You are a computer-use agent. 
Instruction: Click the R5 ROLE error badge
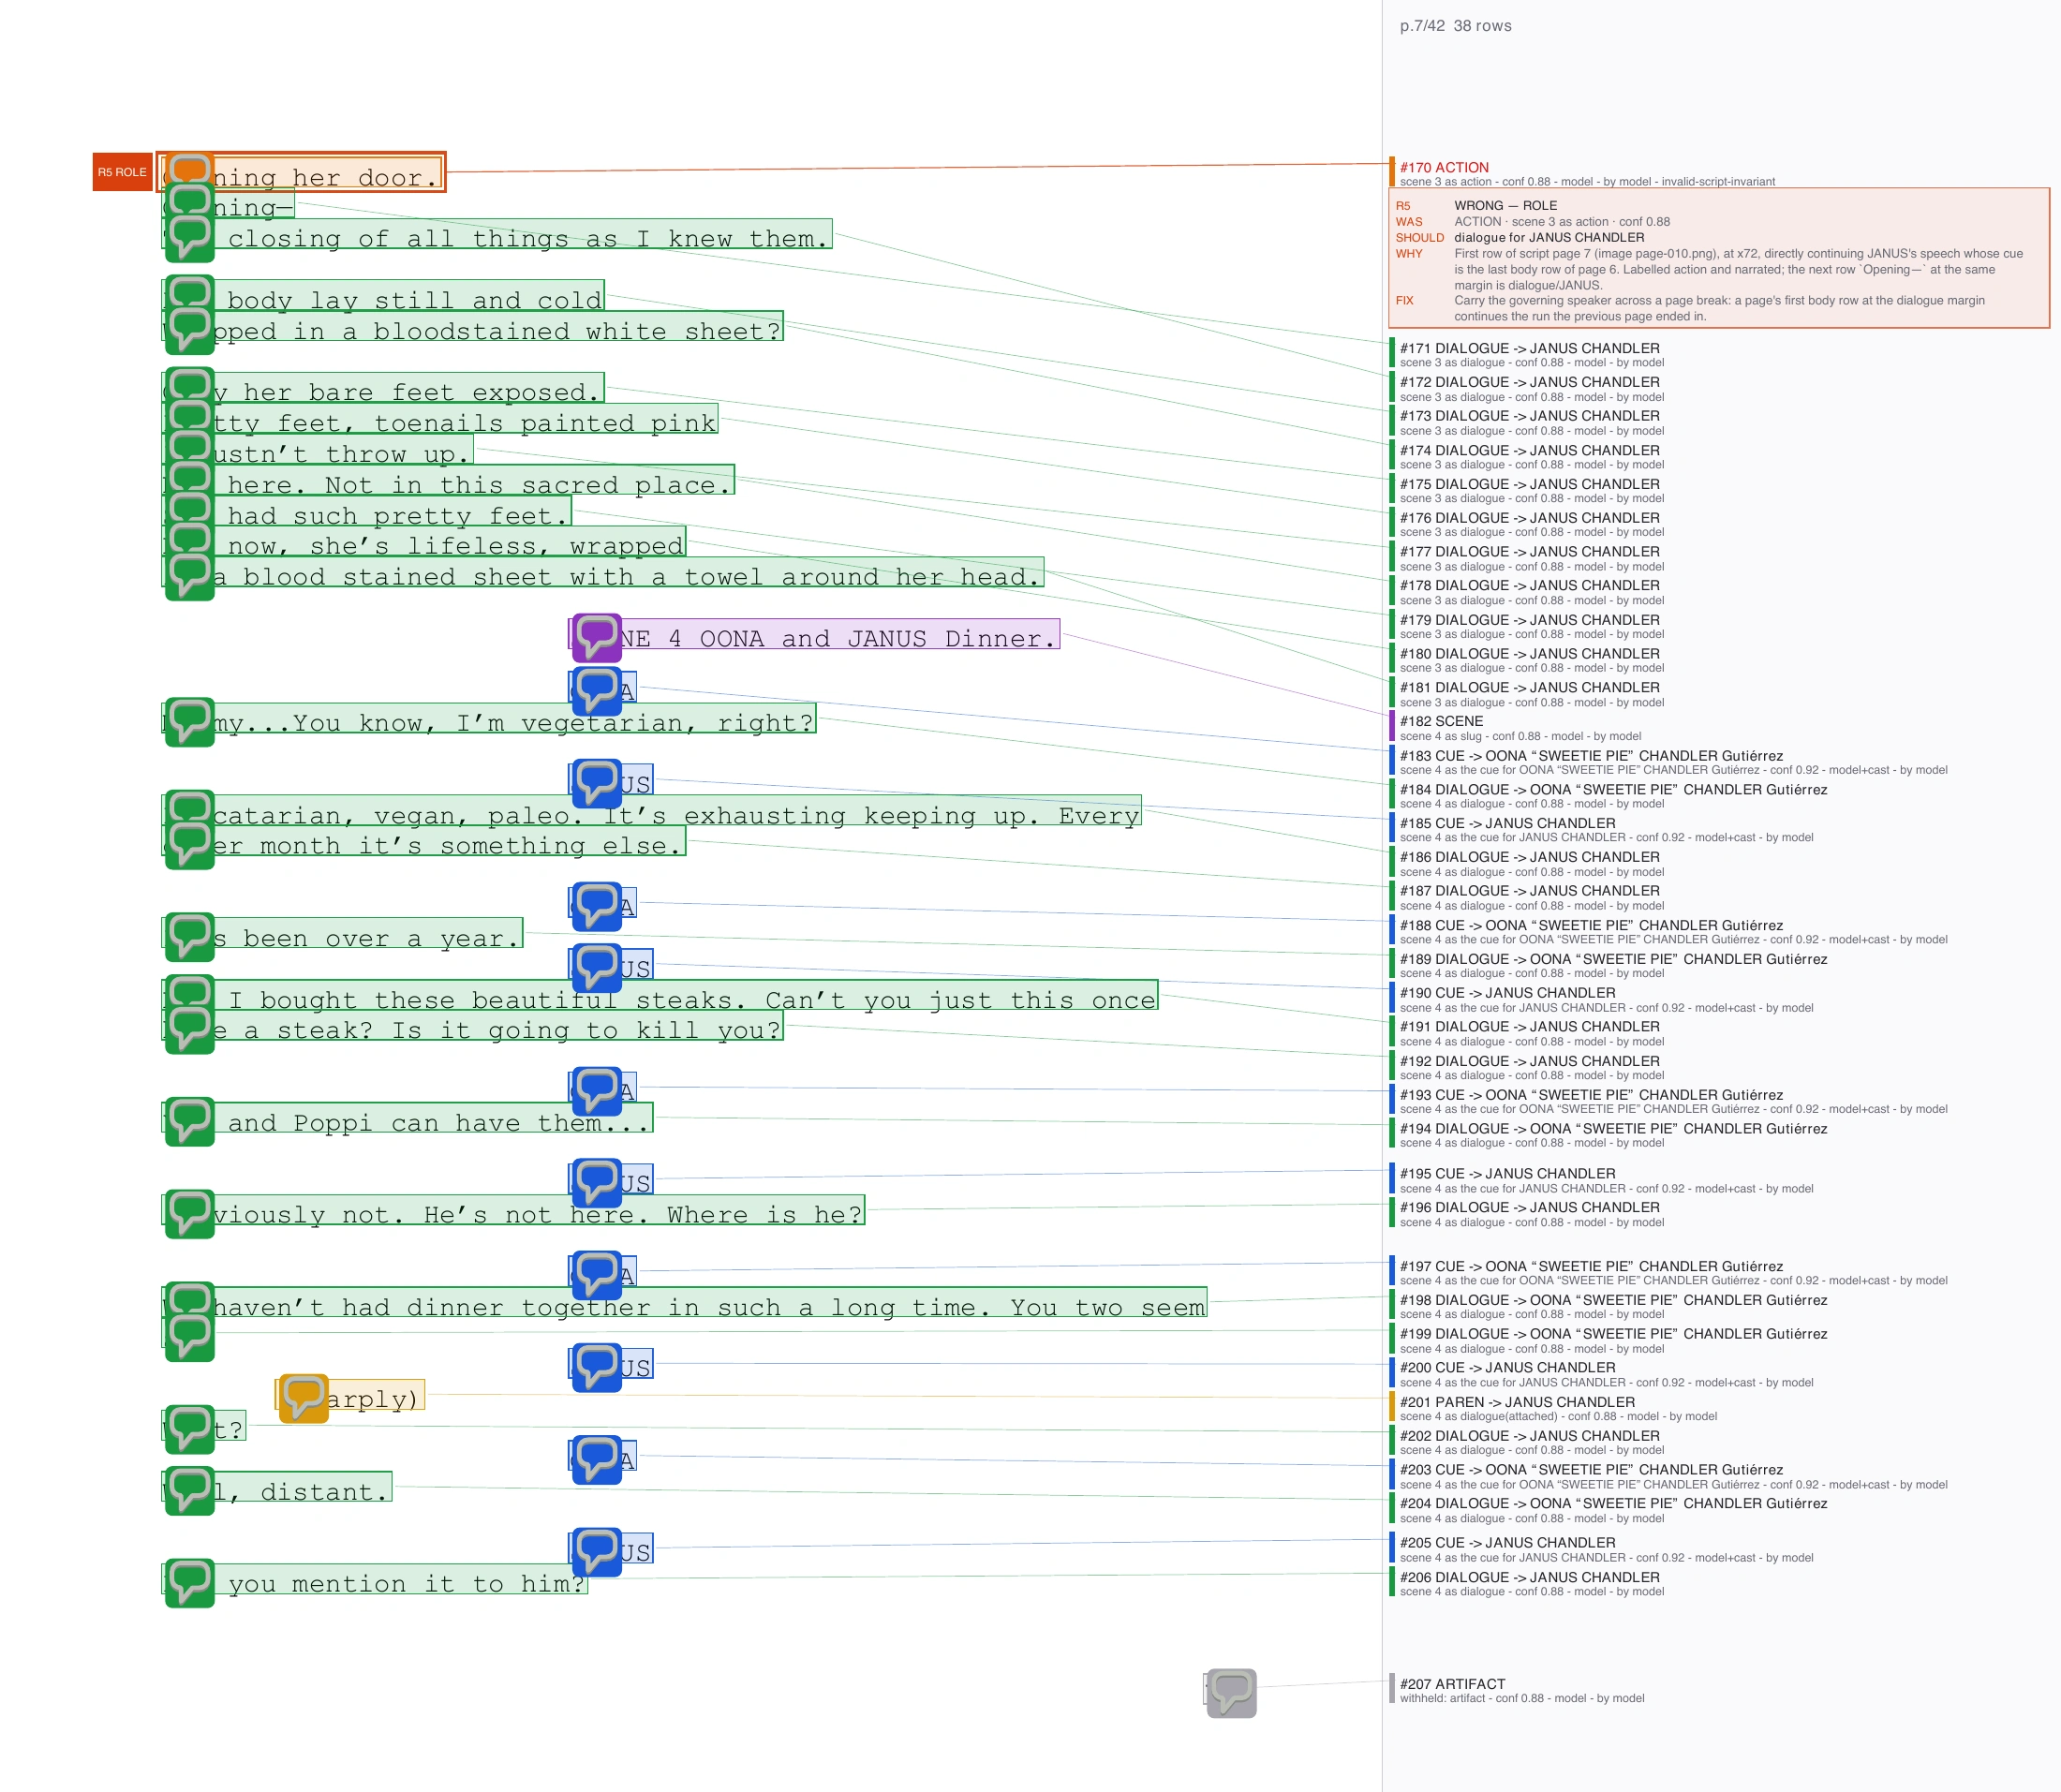pyautogui.click(x=122, y=172)
